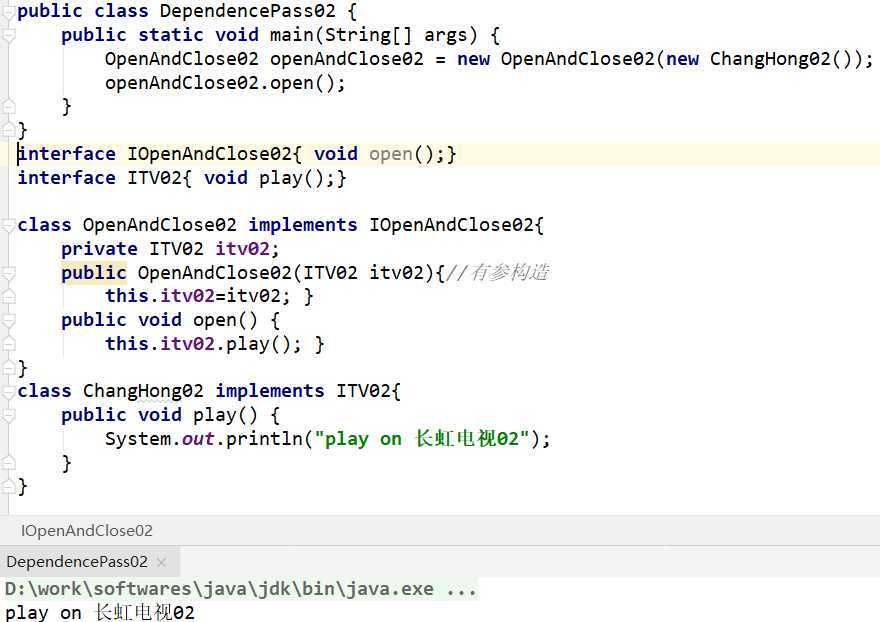Image resolution: width=880 pixels, height=622 pixels.
Task: Collapse the 'public void play()' method fold
Action: pyautogui.click(x=8, y=415)
